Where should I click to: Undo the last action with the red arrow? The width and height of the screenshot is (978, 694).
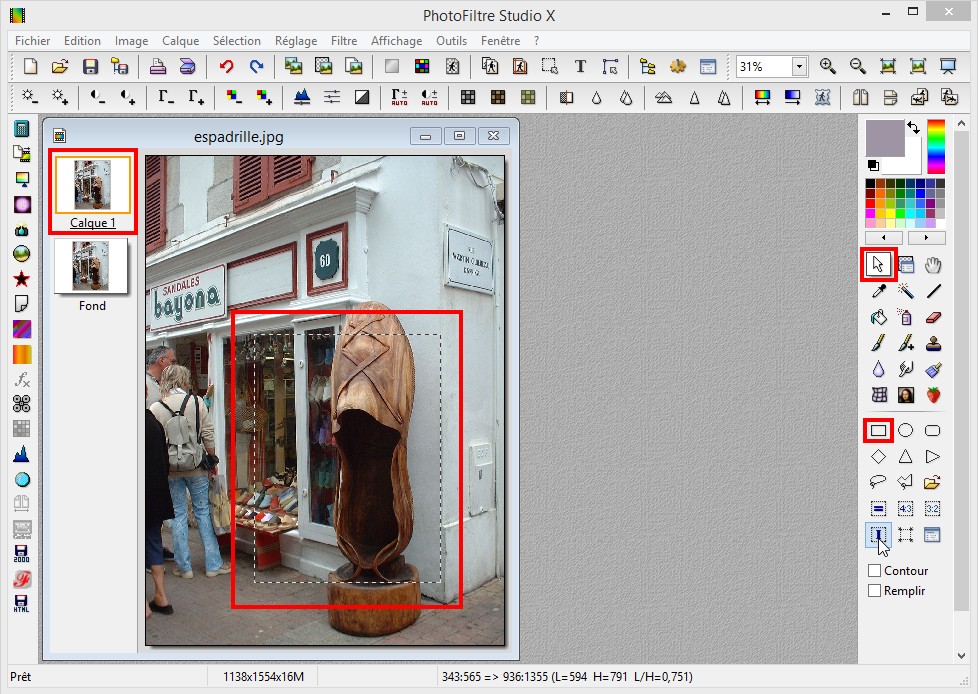pos(226,66)
